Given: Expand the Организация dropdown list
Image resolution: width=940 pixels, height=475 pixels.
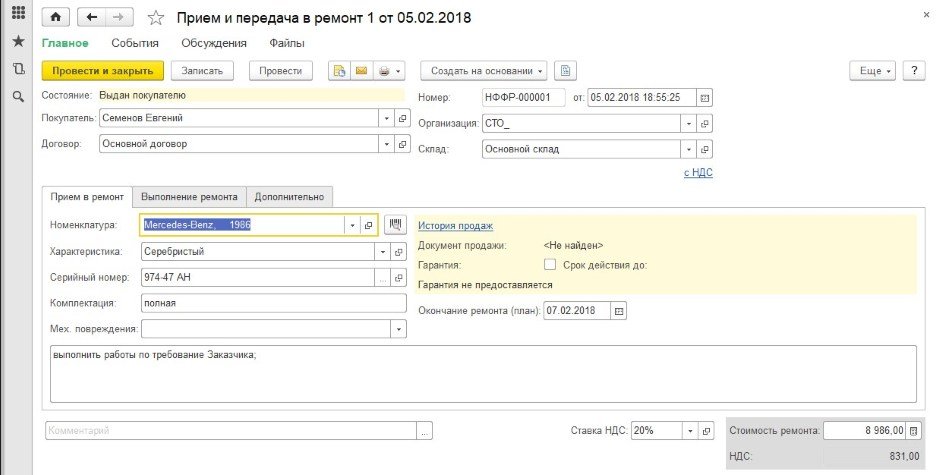Looking at the screenshot, I should coord(689,124).
